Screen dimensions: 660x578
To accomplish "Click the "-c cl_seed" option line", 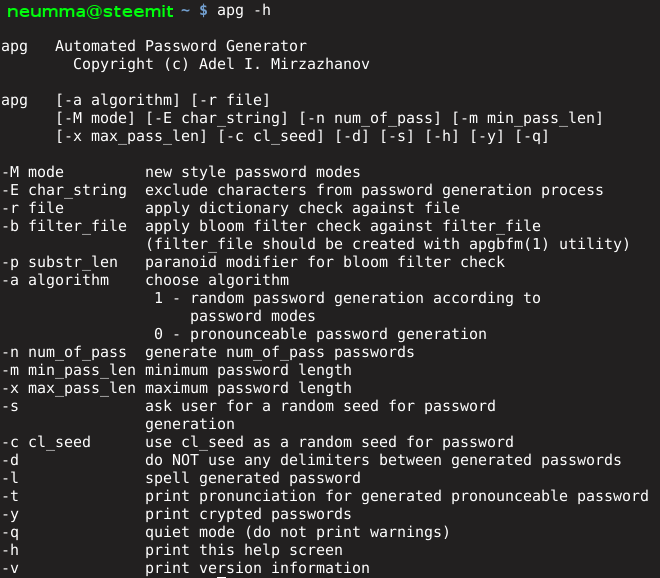I will pos(46,443).
